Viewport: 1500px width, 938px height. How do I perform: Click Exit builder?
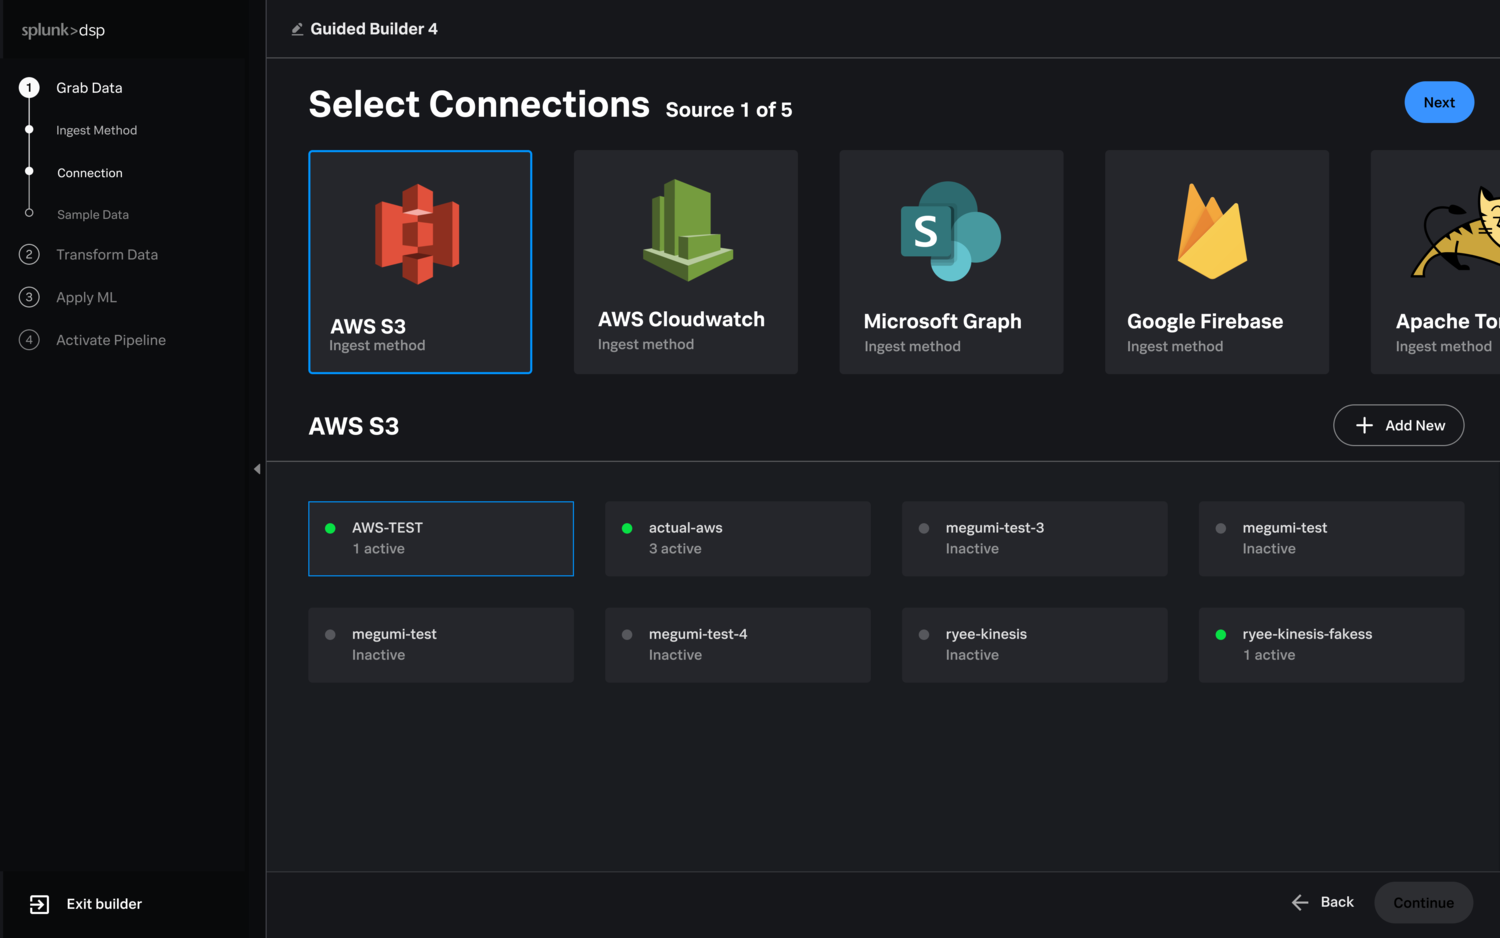(x=104, y=904)
